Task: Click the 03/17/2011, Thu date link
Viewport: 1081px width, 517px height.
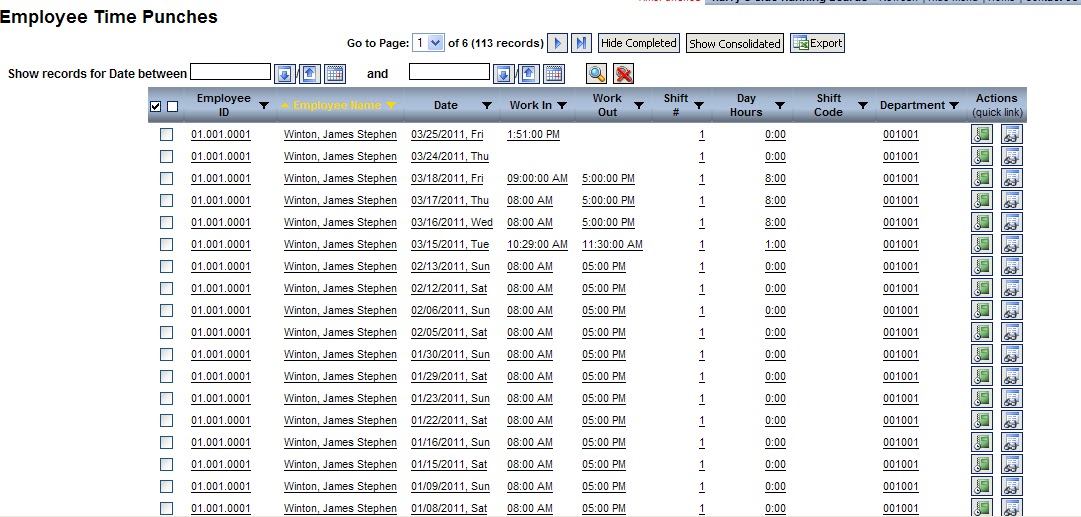Action: pos(450,201)
